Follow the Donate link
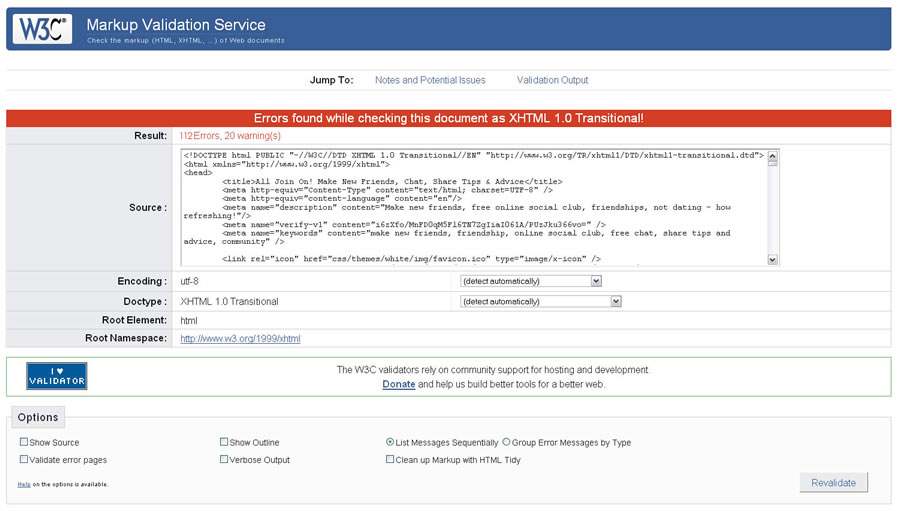The image size is (900, 511). [398, 384]
